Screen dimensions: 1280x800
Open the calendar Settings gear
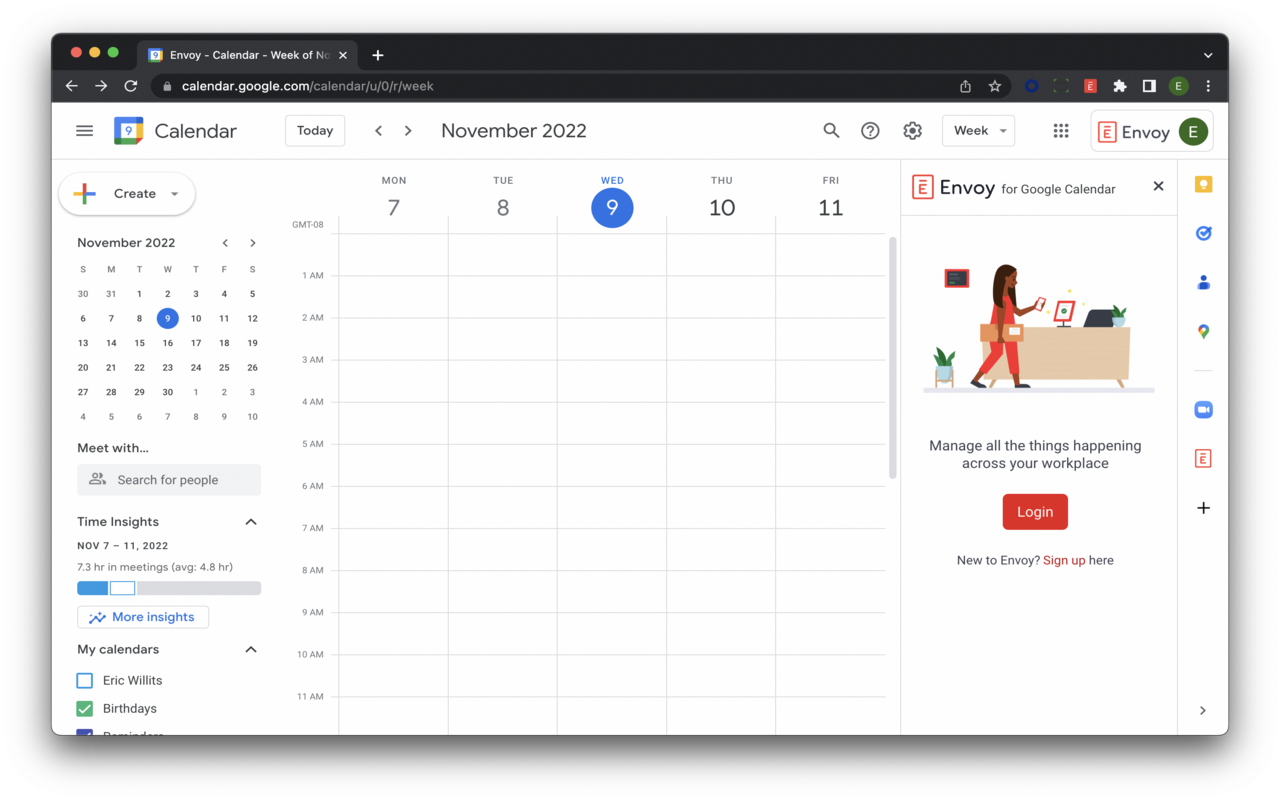pos(912,130)
